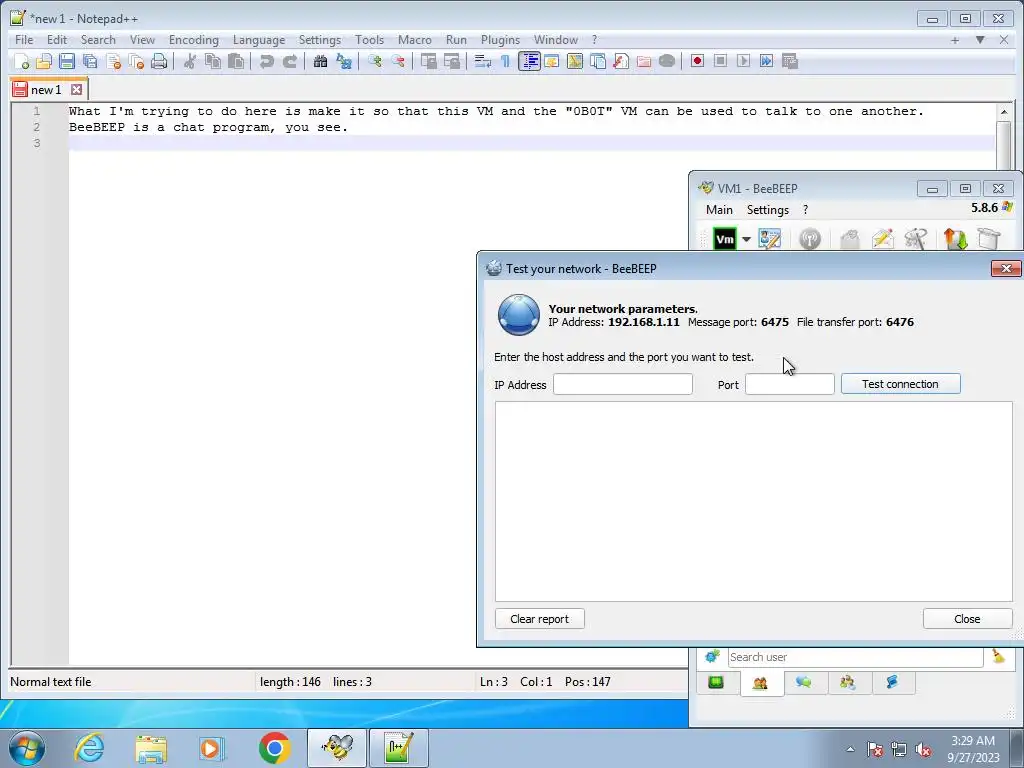This screenshot has width=1024, height=768.
Task: Open the Encoding menu
Action: (194, 40)
